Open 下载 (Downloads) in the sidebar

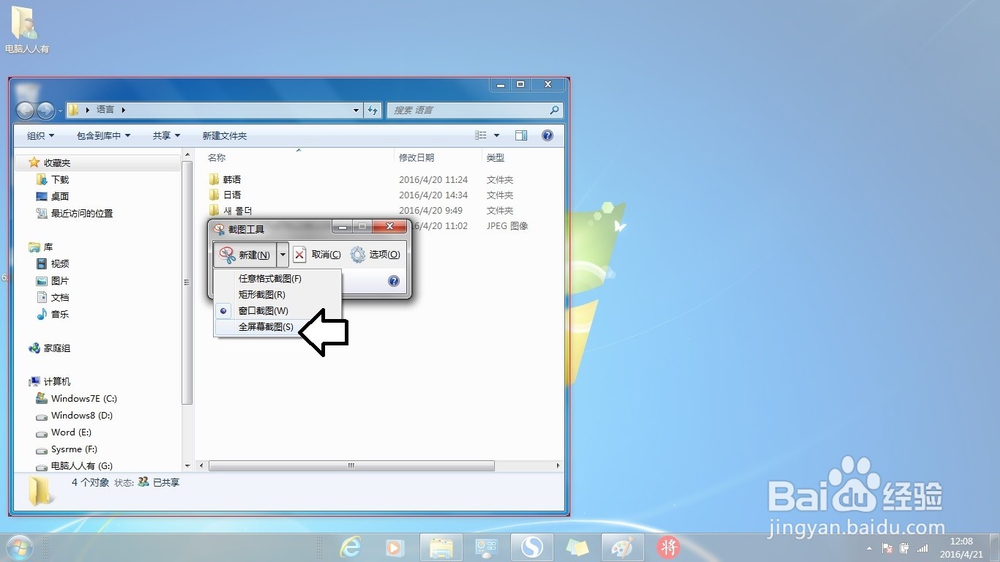[x=53, y=179]
